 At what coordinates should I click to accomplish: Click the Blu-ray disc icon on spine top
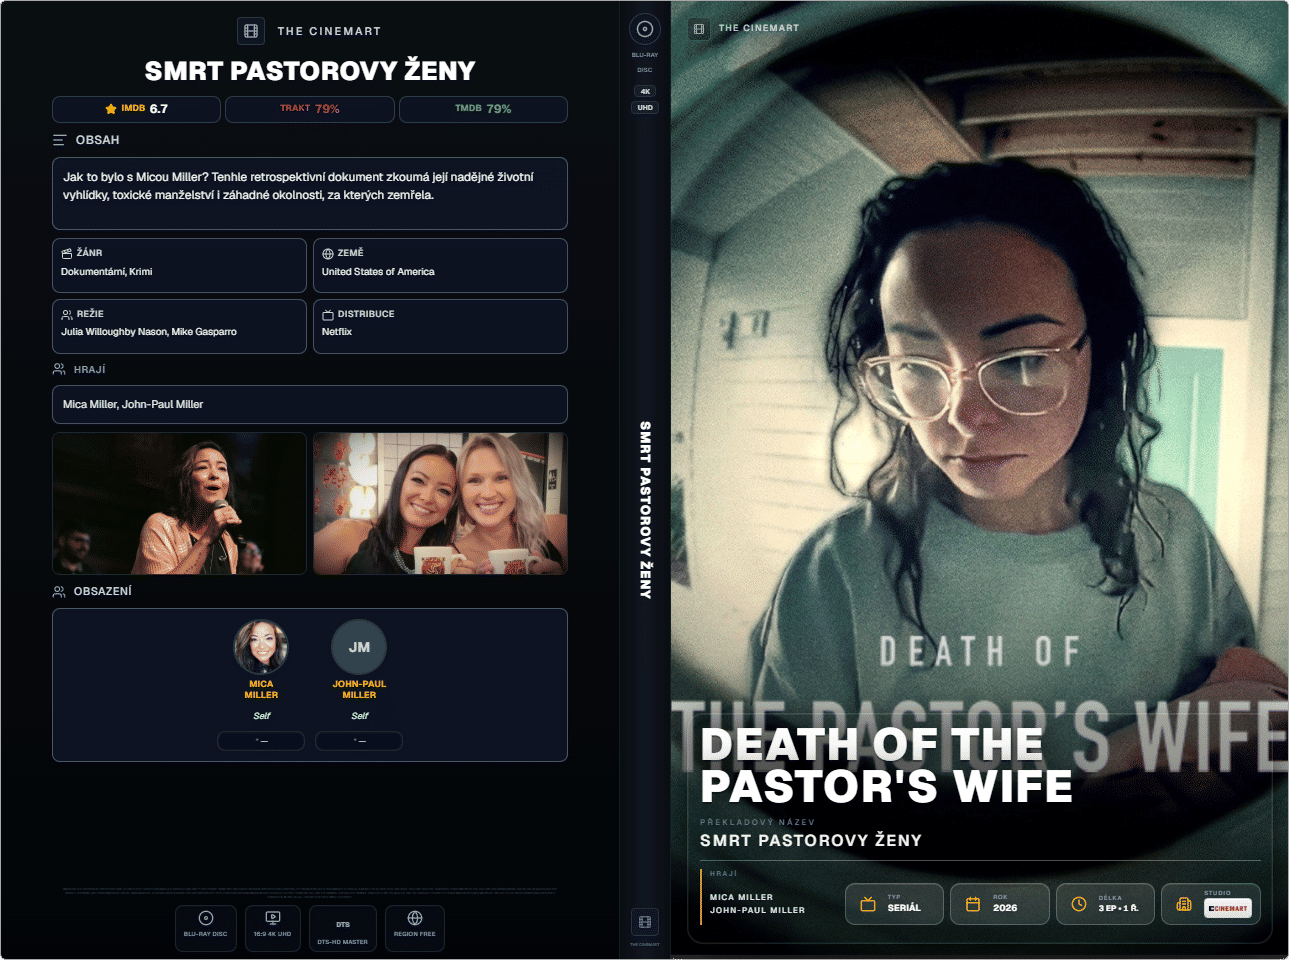(645, 29)
